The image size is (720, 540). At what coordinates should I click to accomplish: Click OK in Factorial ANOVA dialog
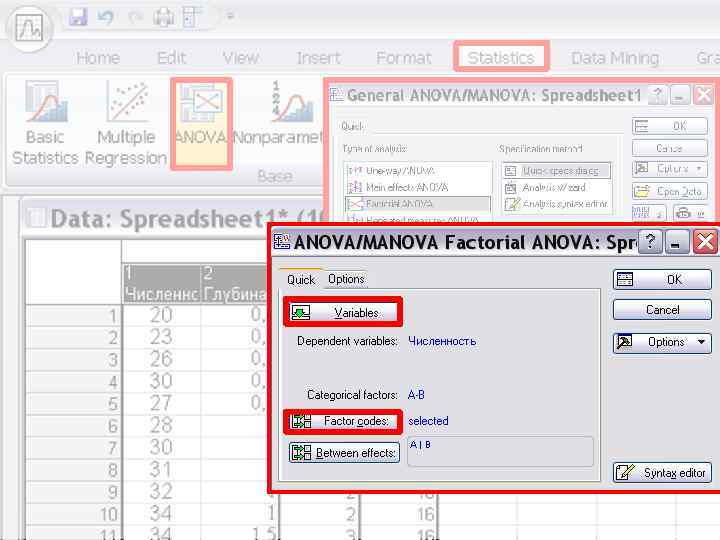click(662, 279)
